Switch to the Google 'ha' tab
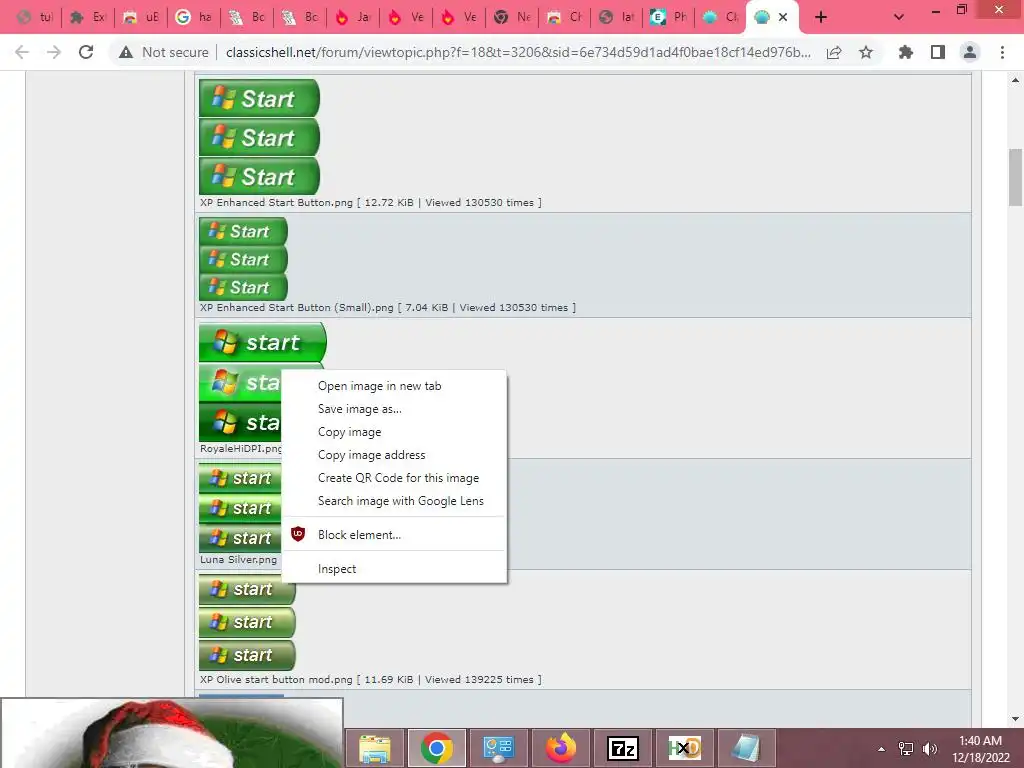This screenshot has width=1024, height=768. [194, 18]
